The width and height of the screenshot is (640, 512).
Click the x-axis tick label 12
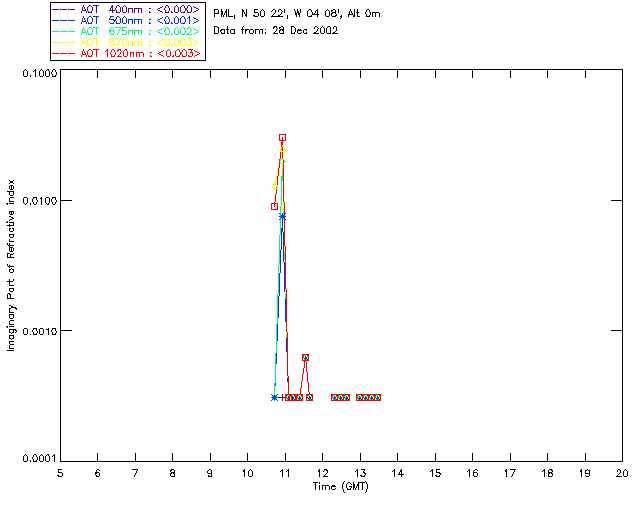click(322, 473)
